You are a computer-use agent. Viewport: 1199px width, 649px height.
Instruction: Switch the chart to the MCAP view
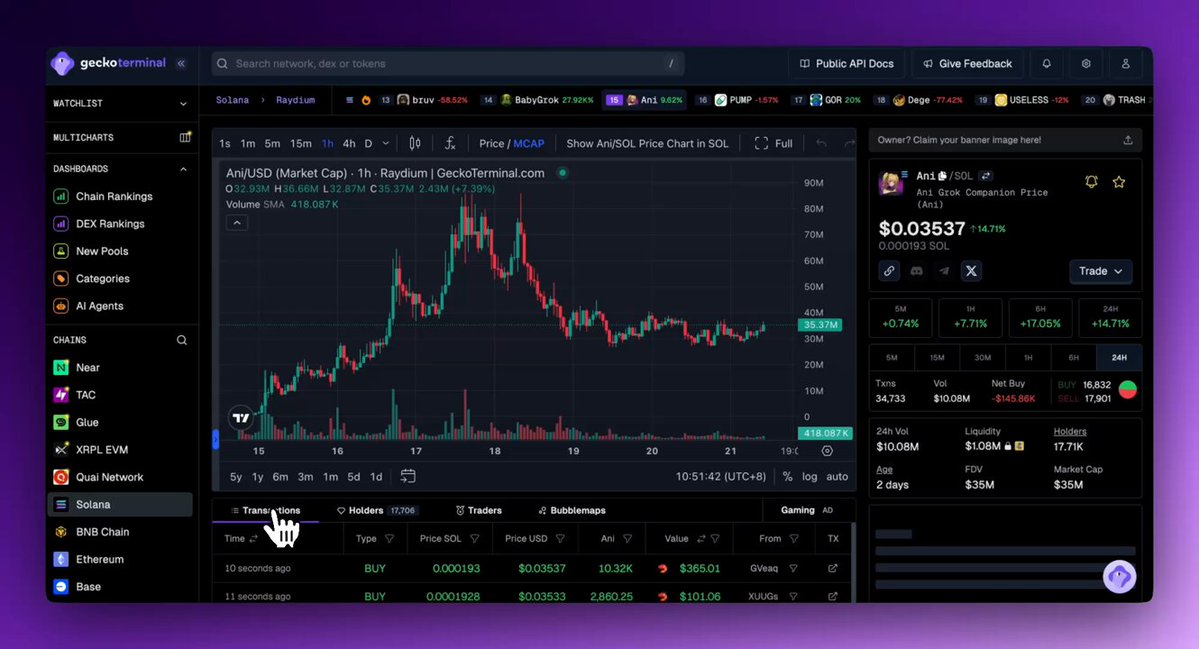coord(528,144)
